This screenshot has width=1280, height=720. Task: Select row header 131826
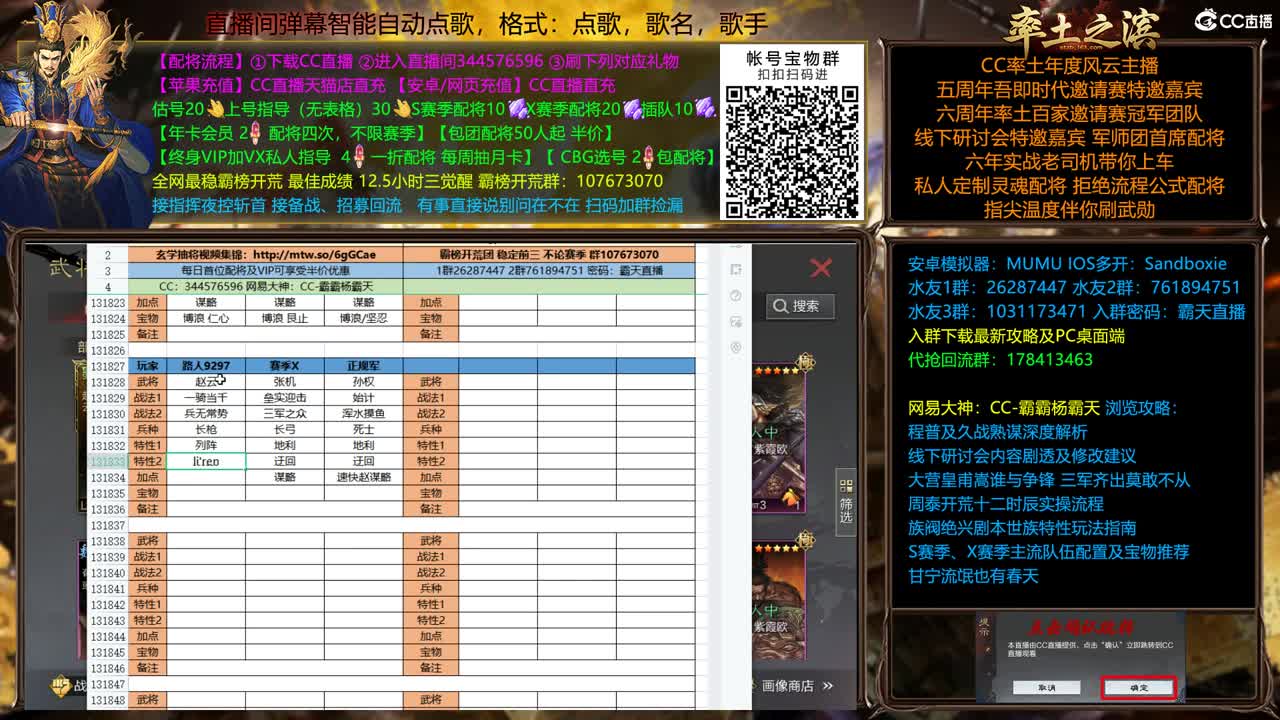pyautogui.click(x=107, y=351)
